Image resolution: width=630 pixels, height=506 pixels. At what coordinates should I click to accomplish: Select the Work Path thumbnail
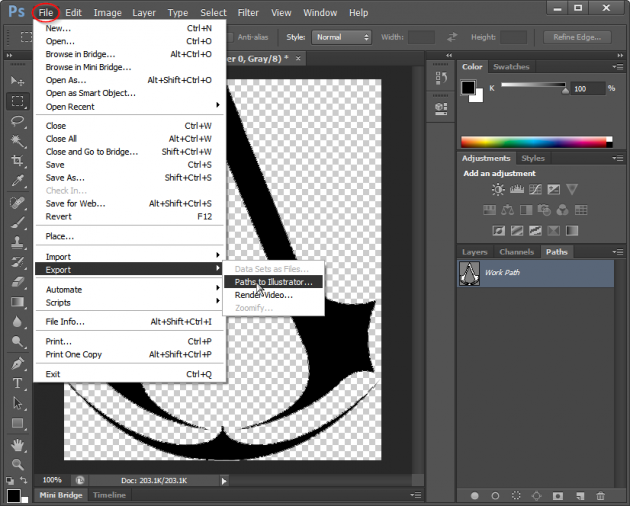469,273
